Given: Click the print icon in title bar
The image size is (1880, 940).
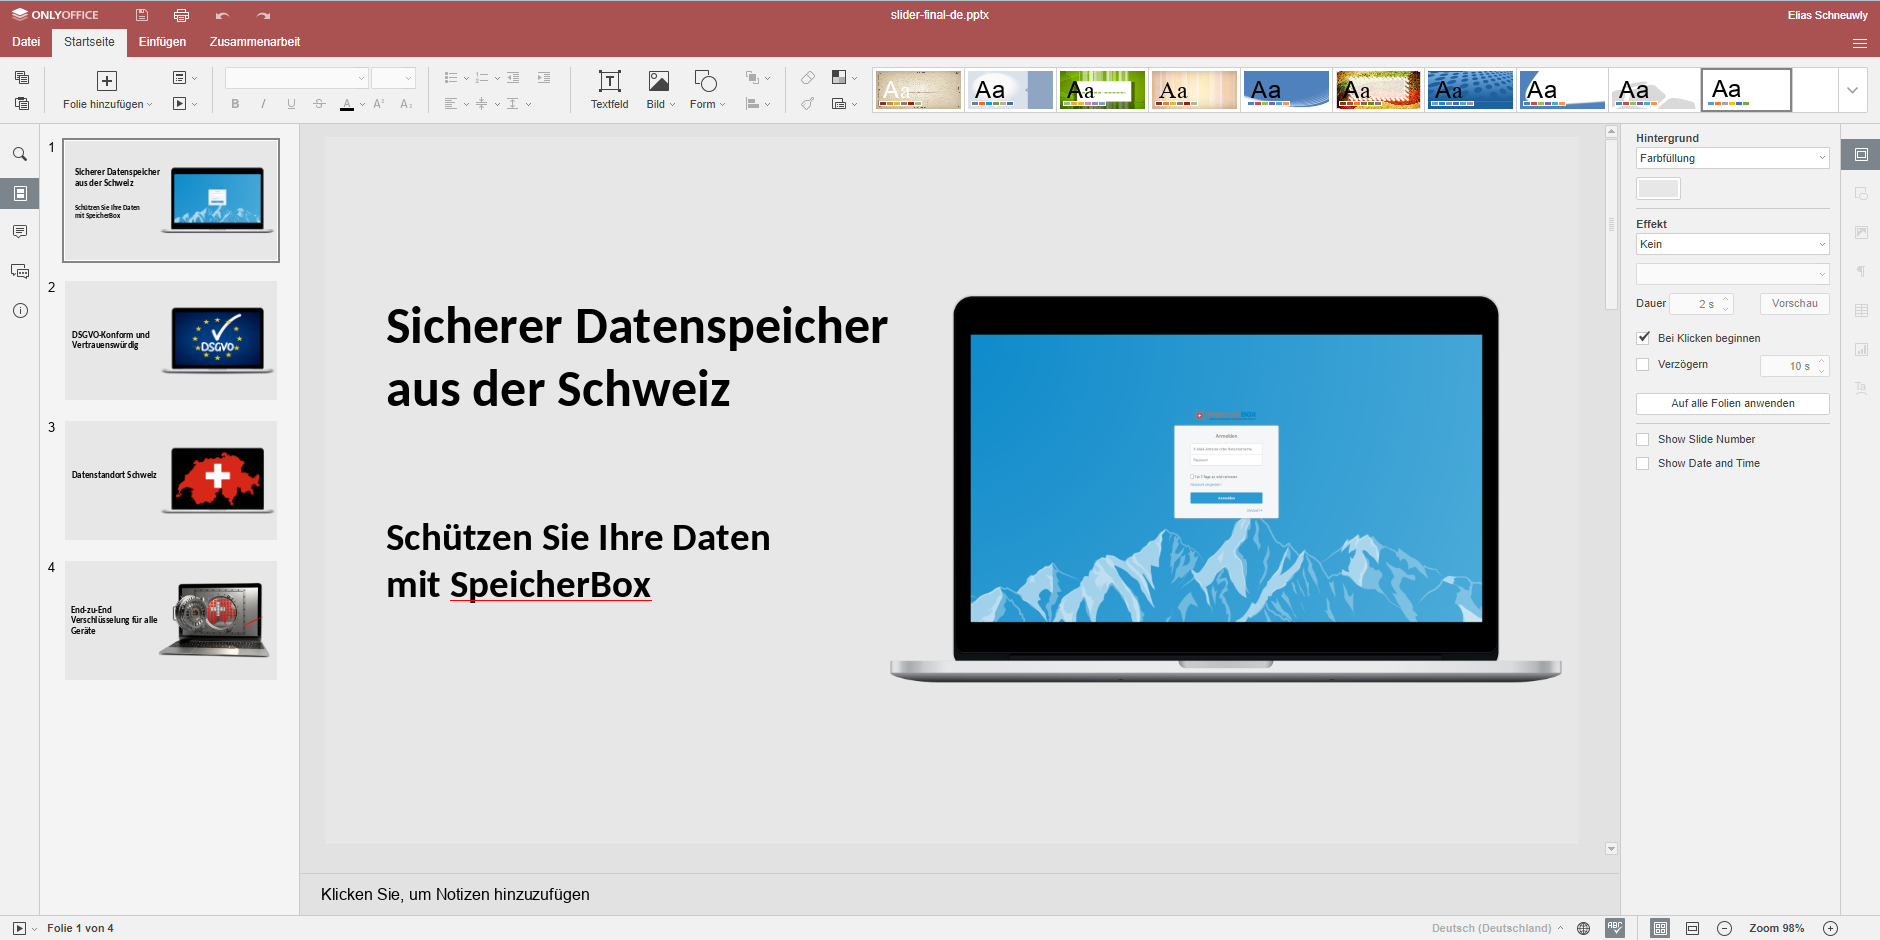Looking at the screenshot, I should [x=181, y=15].
